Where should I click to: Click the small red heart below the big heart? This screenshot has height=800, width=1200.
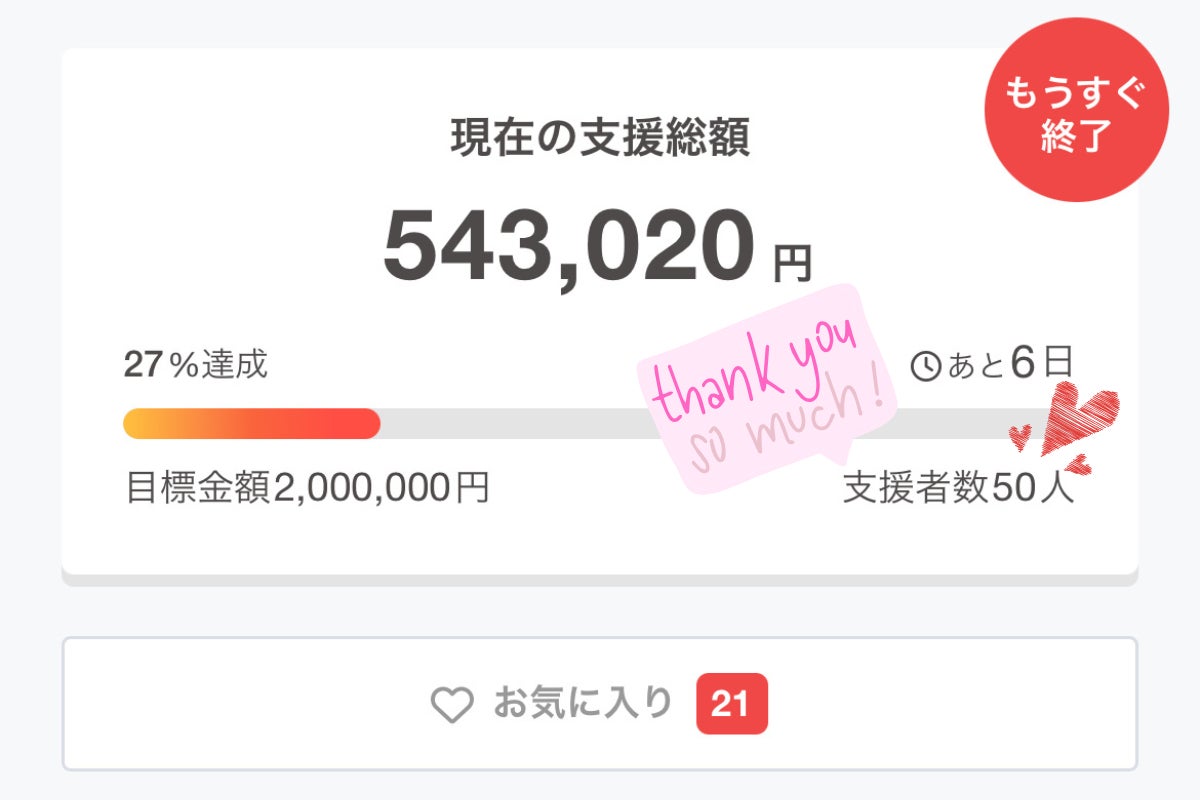click(1077, 466)
